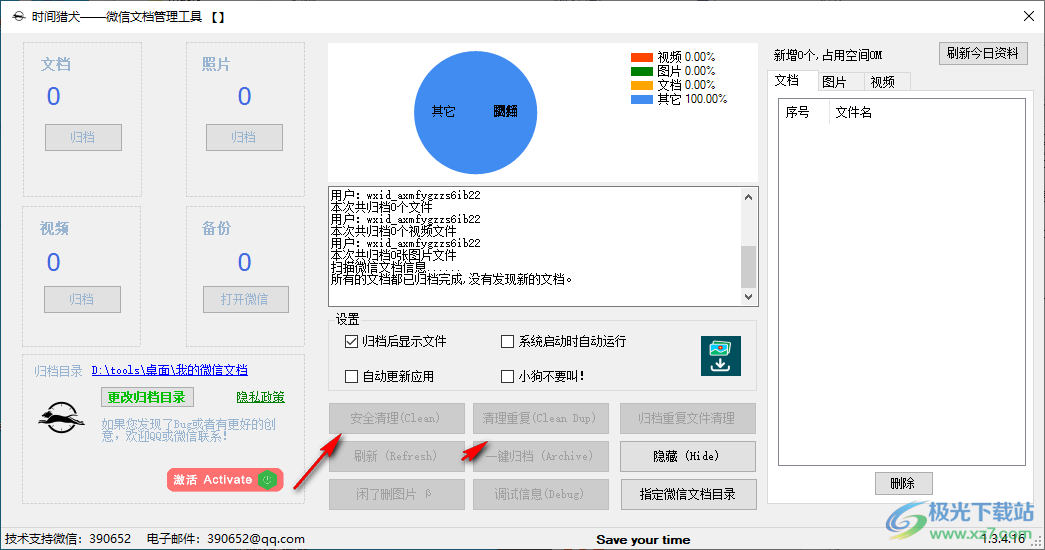Click the 调试信息(Debug) button
This screenshot has width=1045, height=550.
(540, 494)
